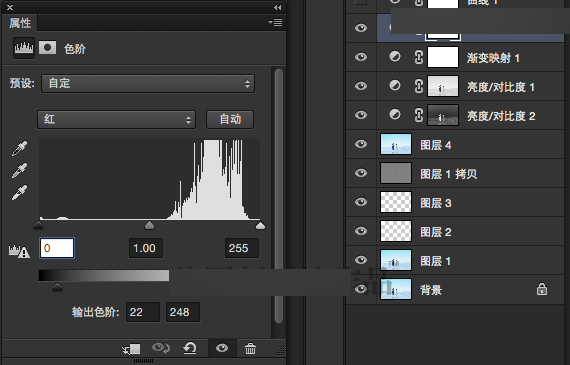This screenshot has height=365, width=570.
Task: Click the 自动 button
Action: (230, 119)
